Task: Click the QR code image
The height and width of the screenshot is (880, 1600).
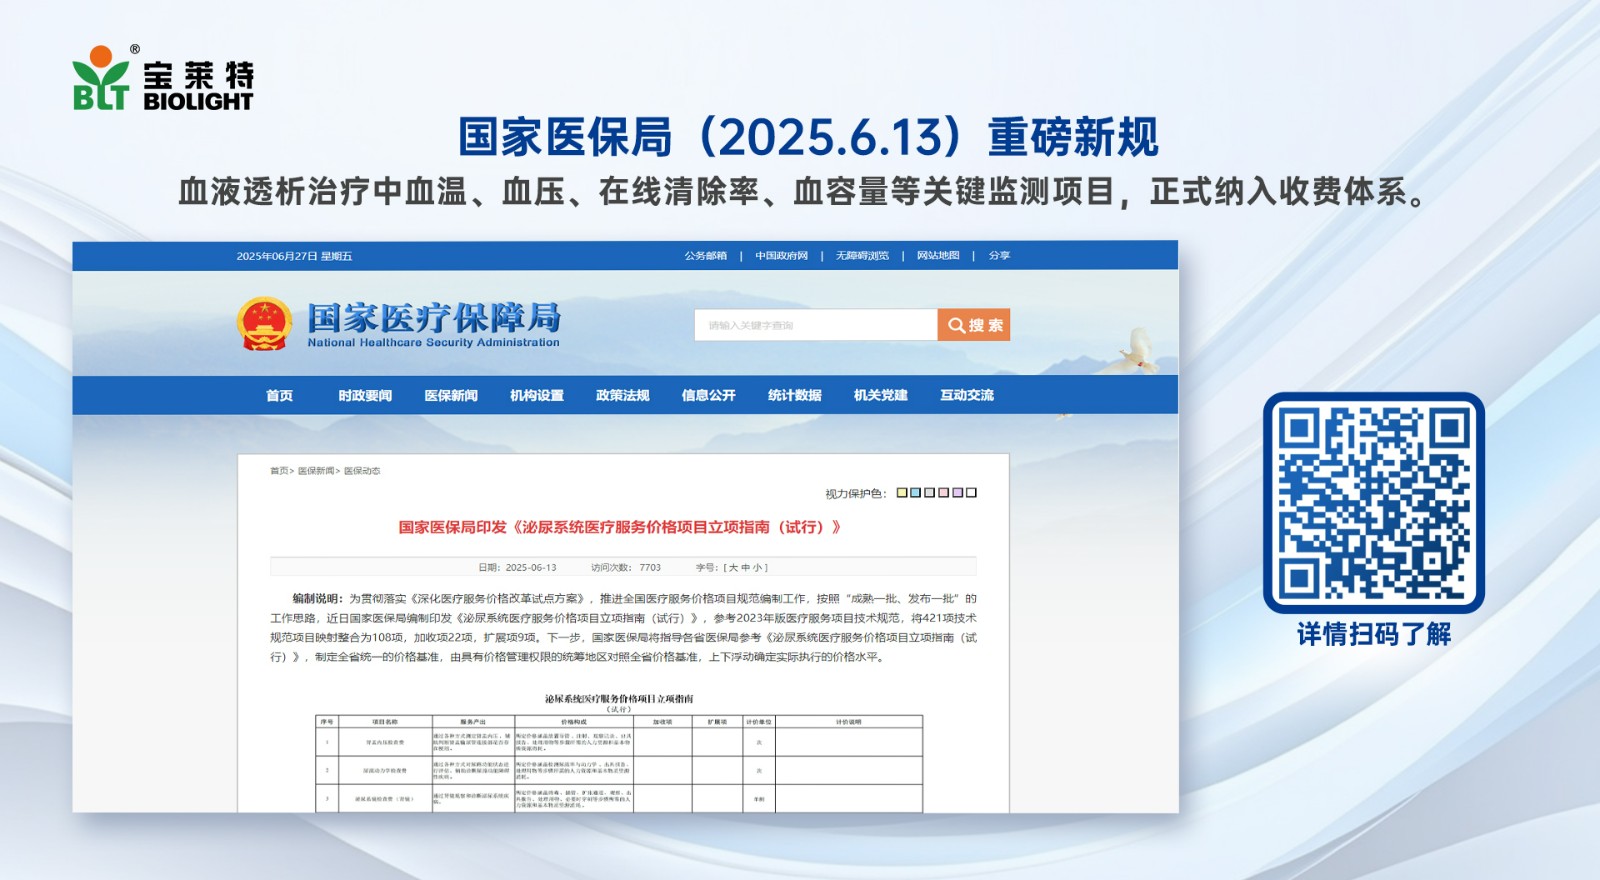Action: tap(1373, 502)
